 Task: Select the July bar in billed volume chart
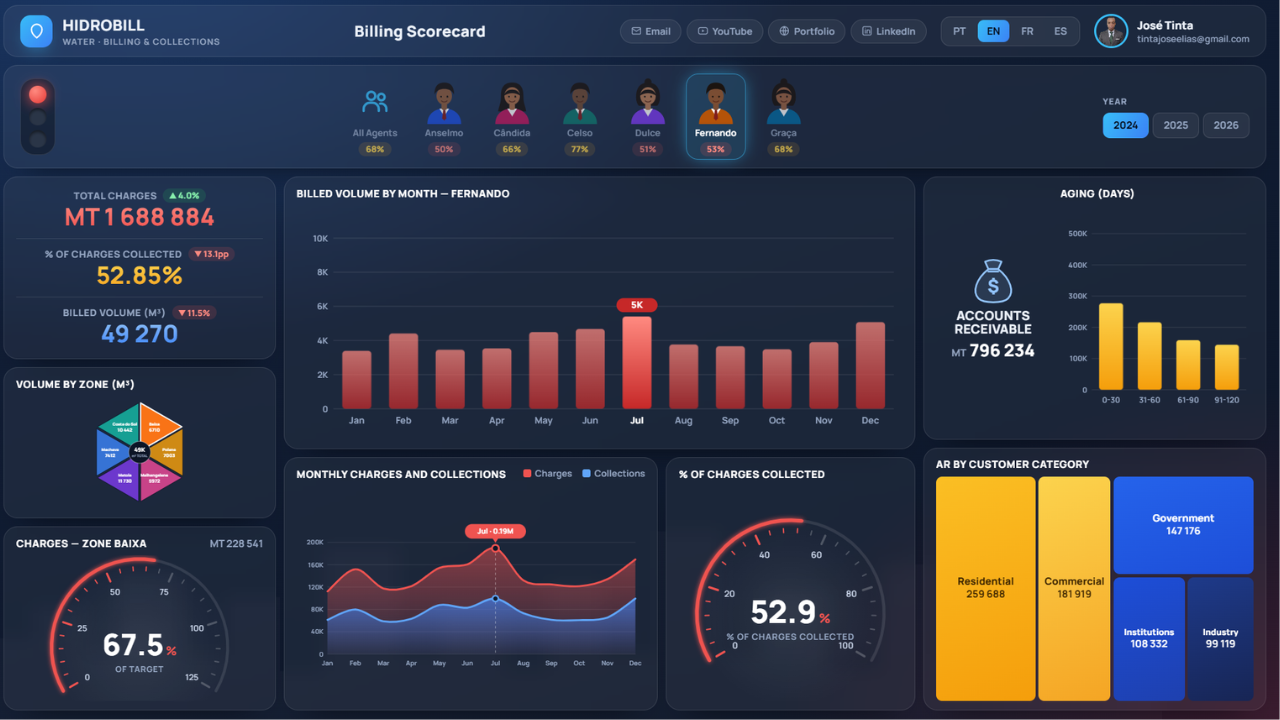tap(637, 362)
